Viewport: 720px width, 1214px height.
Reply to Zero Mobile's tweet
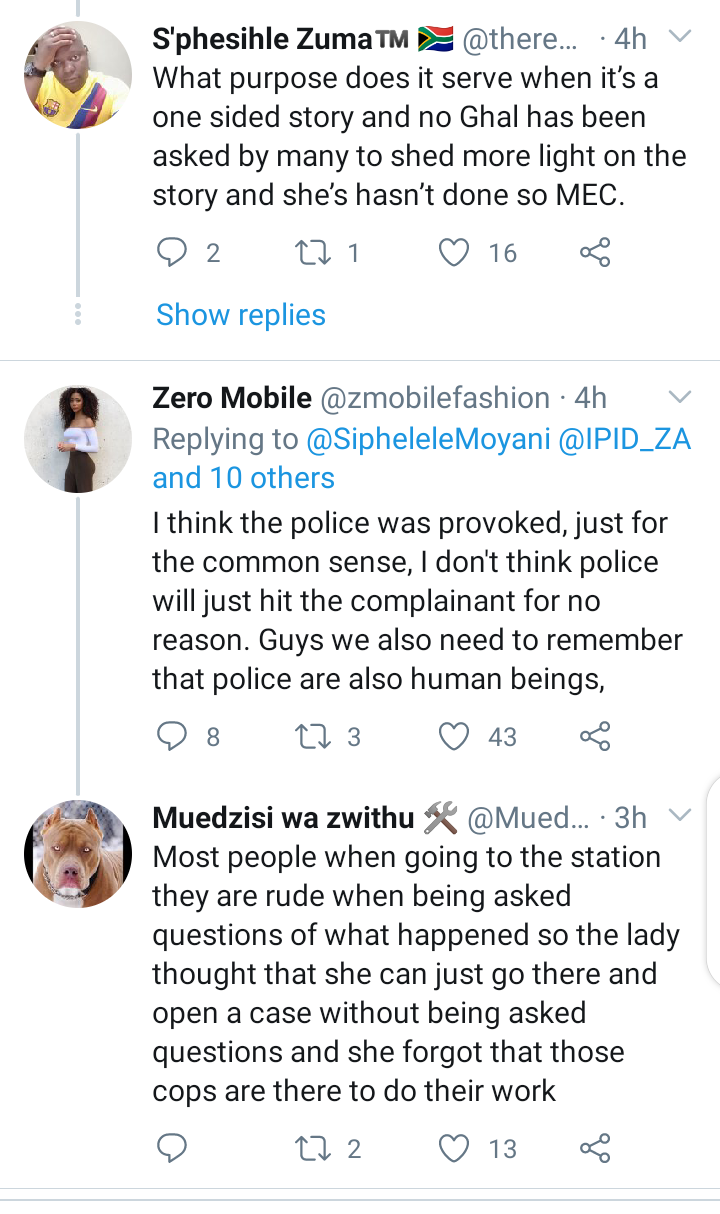[x=173, y=737]
